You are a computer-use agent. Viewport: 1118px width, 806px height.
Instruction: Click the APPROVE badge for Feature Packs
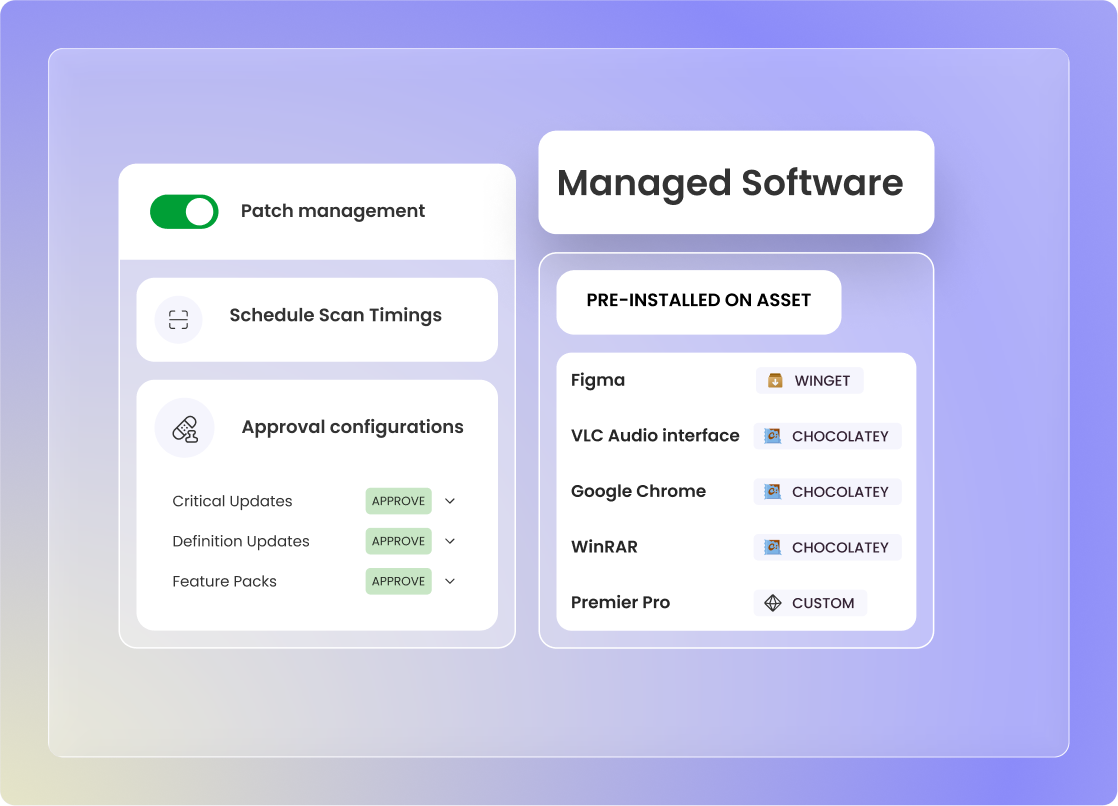point(398,581)
